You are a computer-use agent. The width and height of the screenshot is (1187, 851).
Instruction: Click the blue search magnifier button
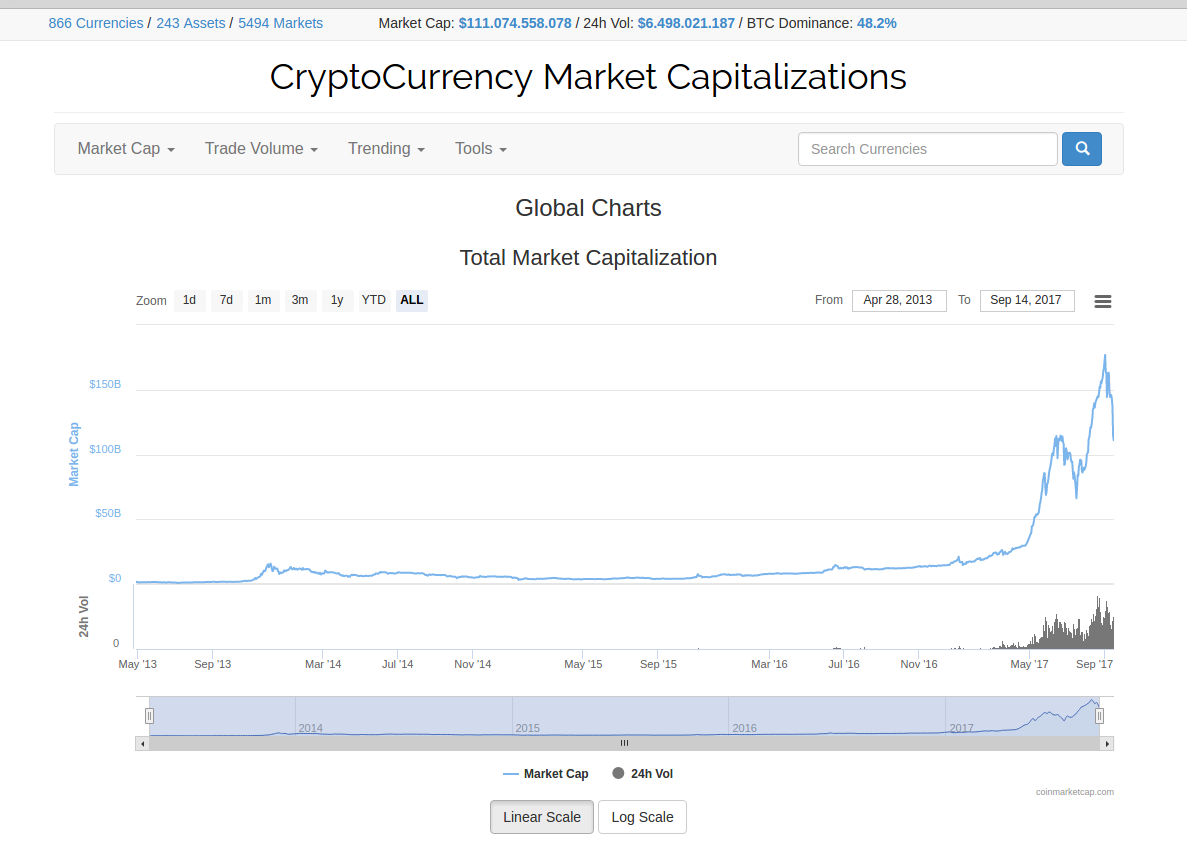1081,149
